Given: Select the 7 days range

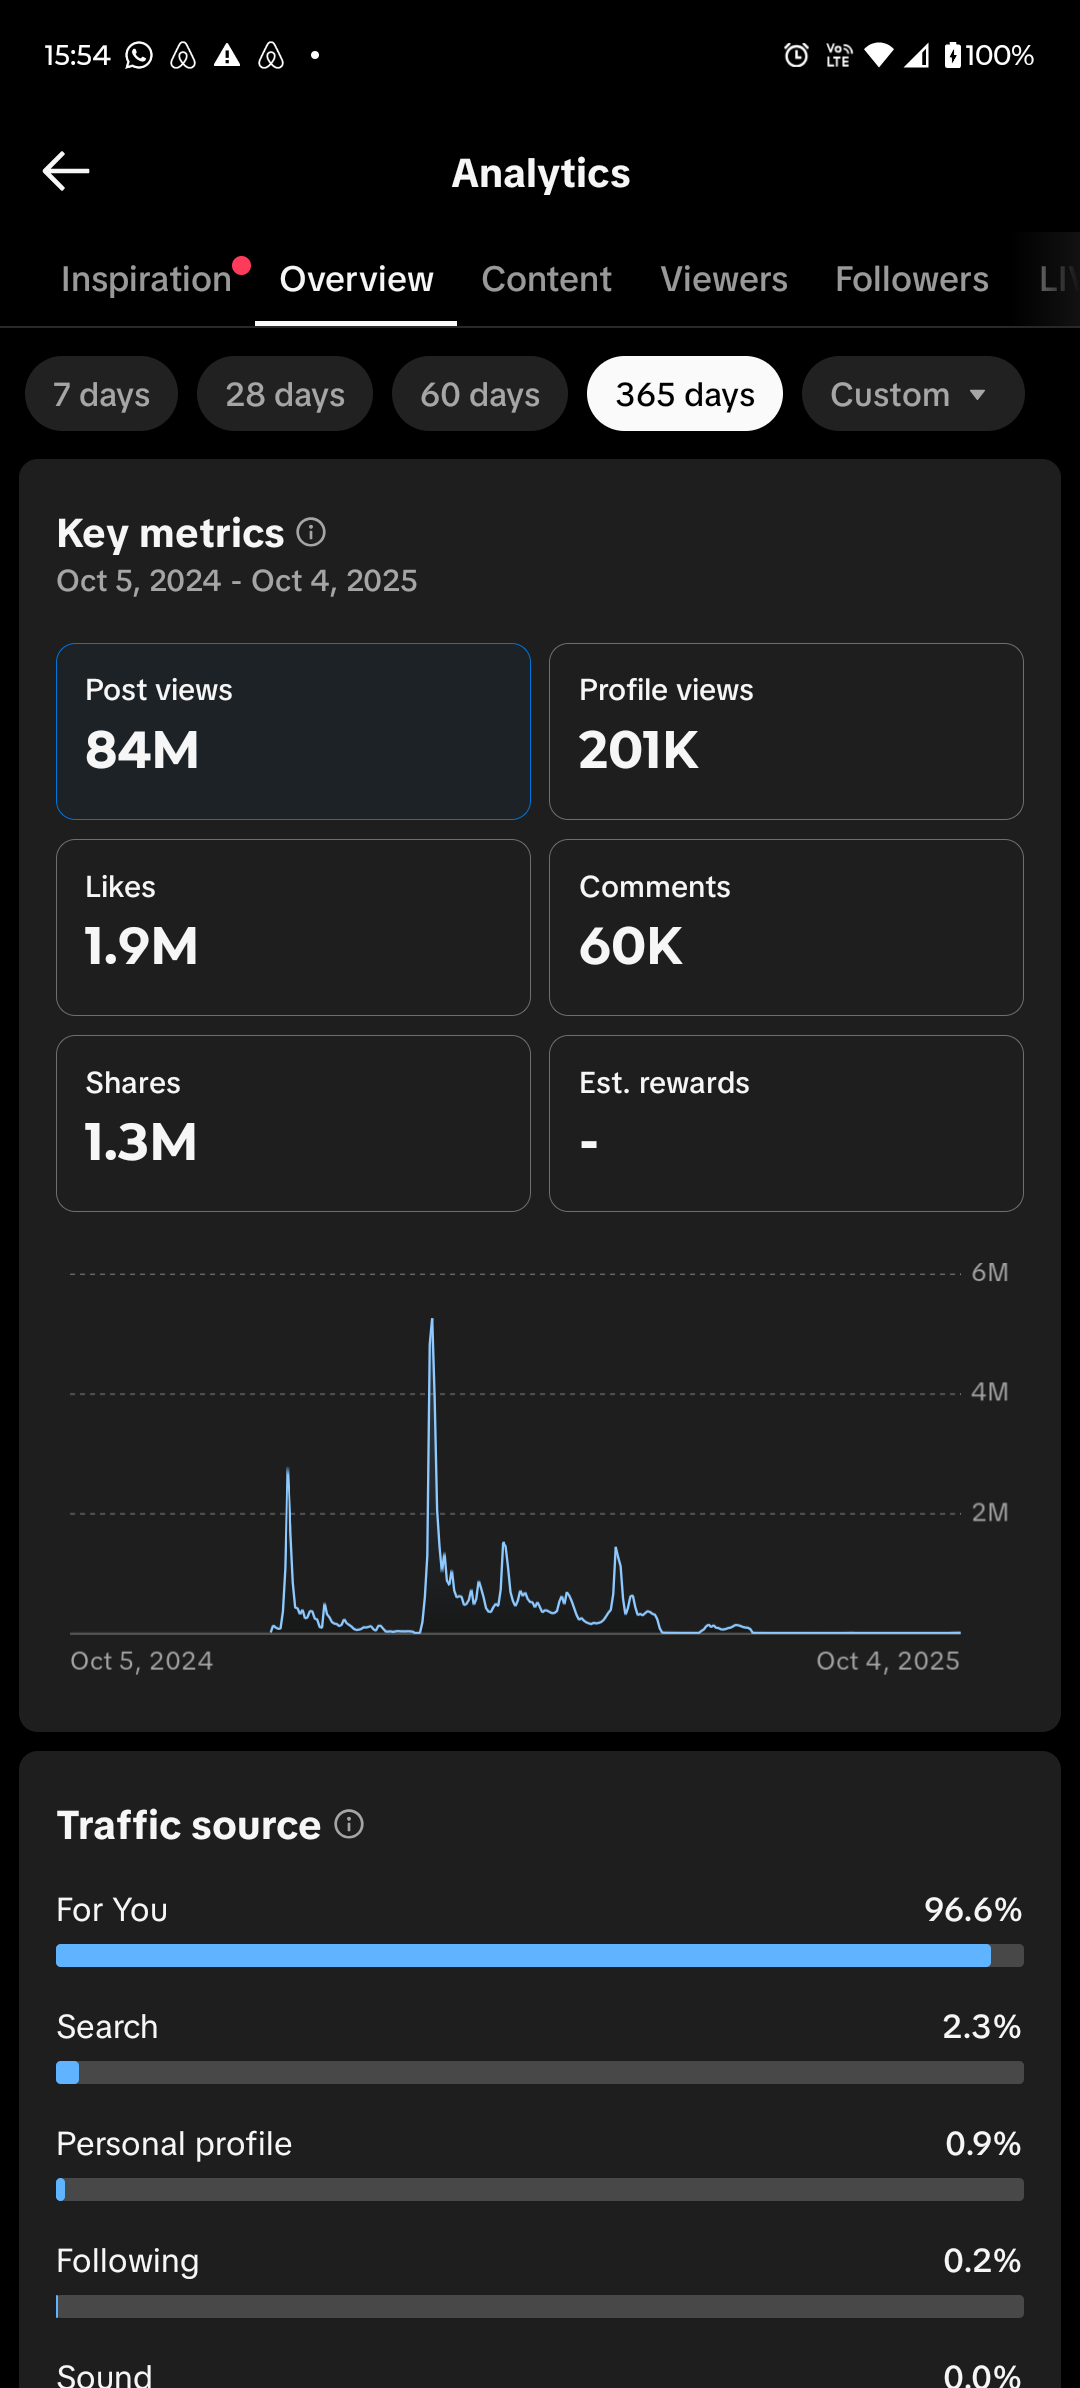Looking at the screenshot, I should [x=101, y=394].
